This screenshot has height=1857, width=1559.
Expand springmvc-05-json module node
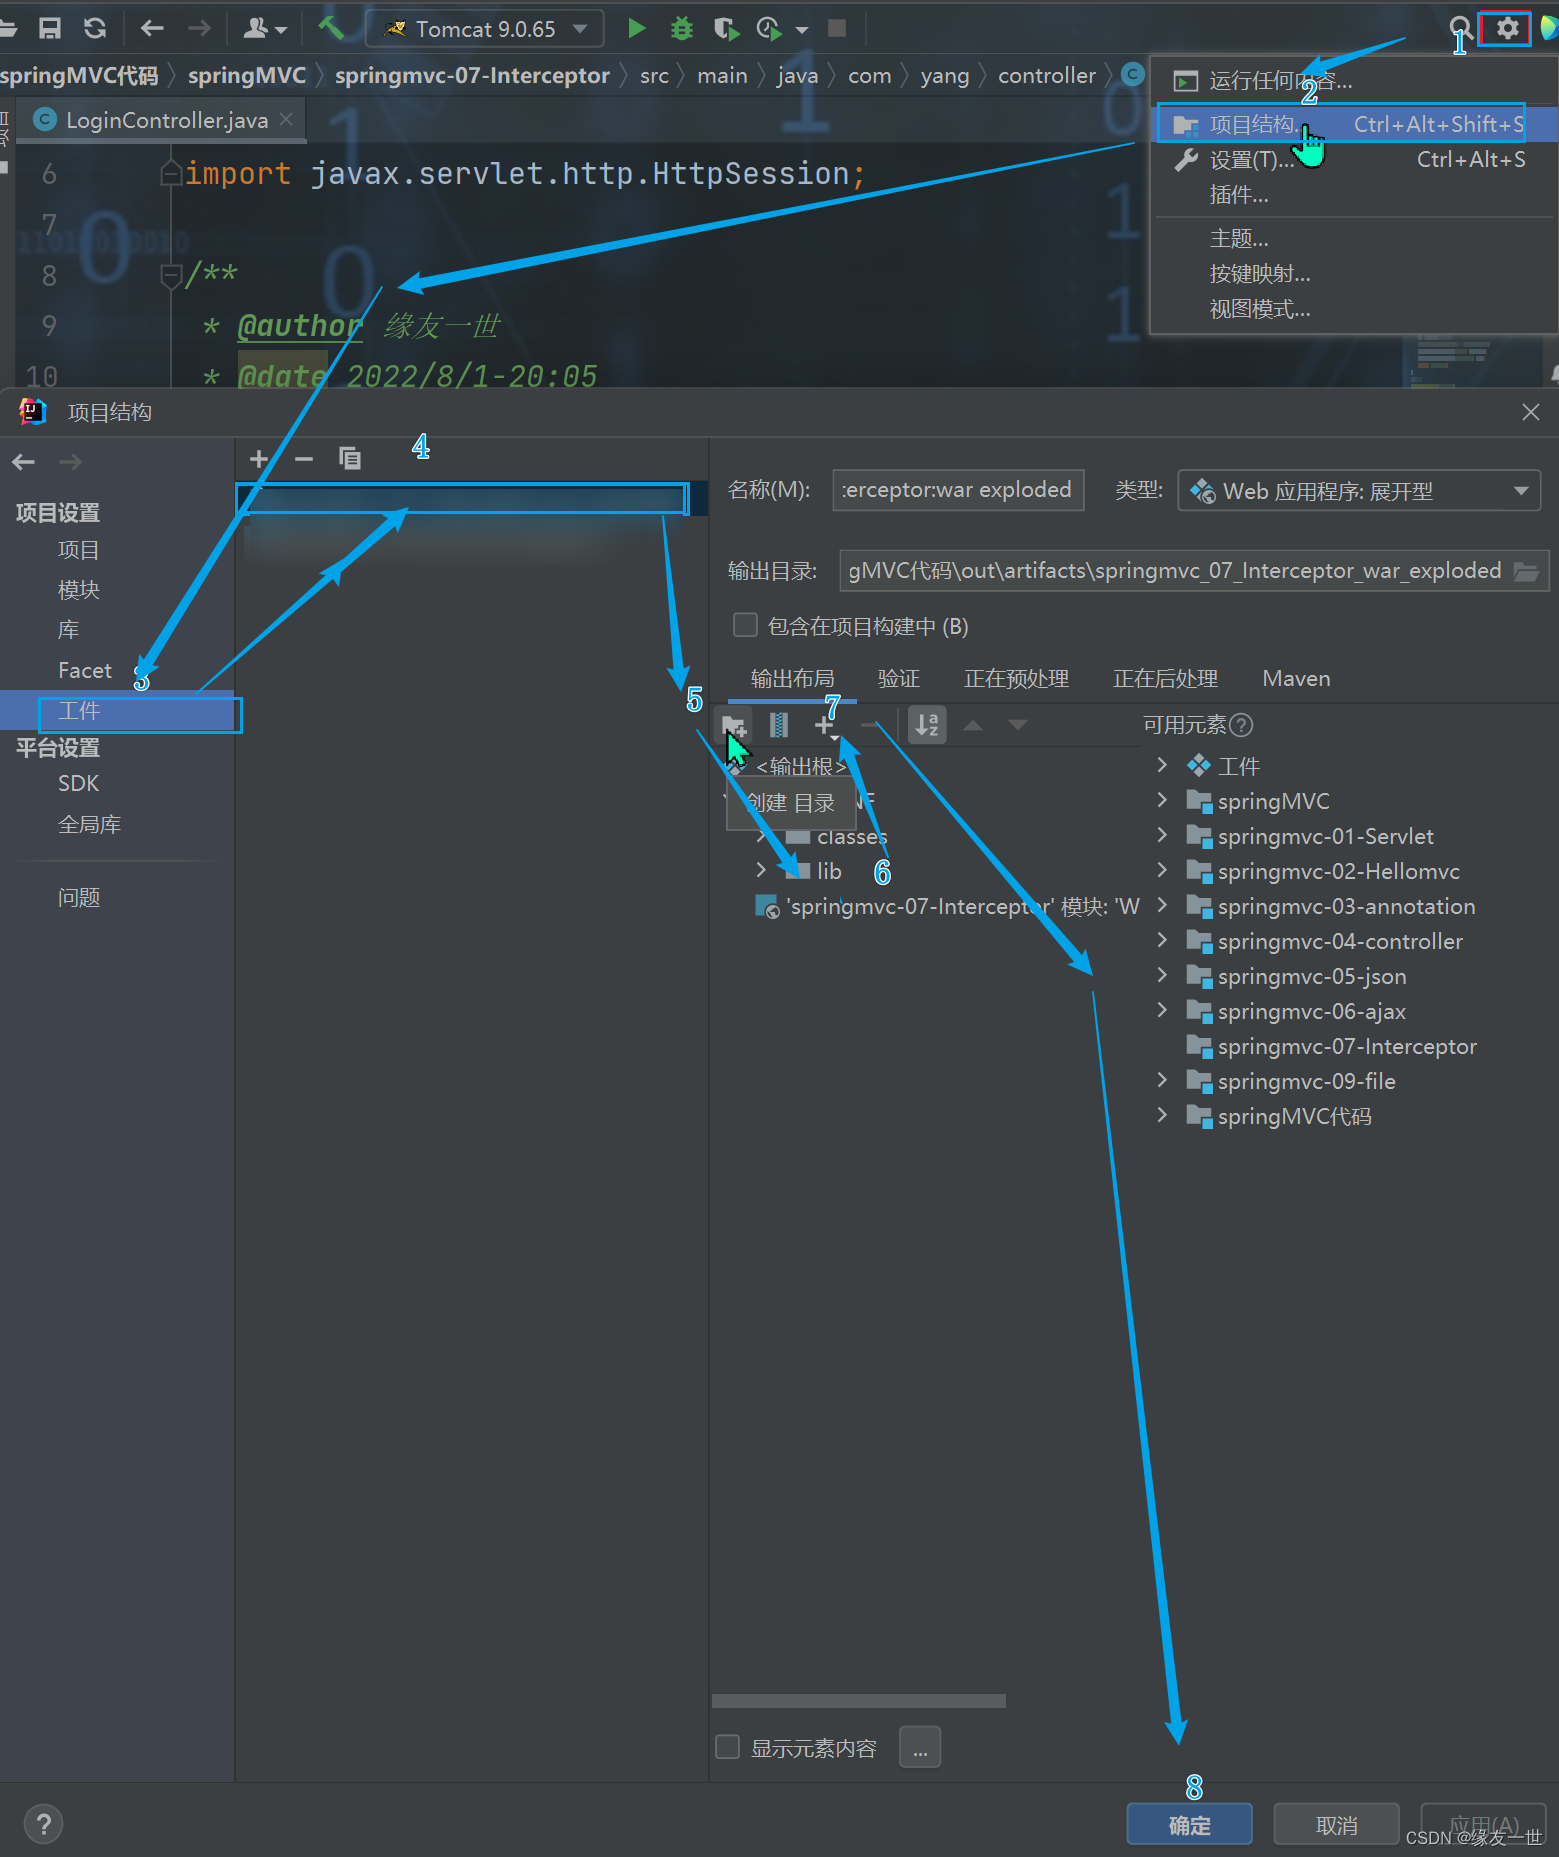pos(1162,975)
